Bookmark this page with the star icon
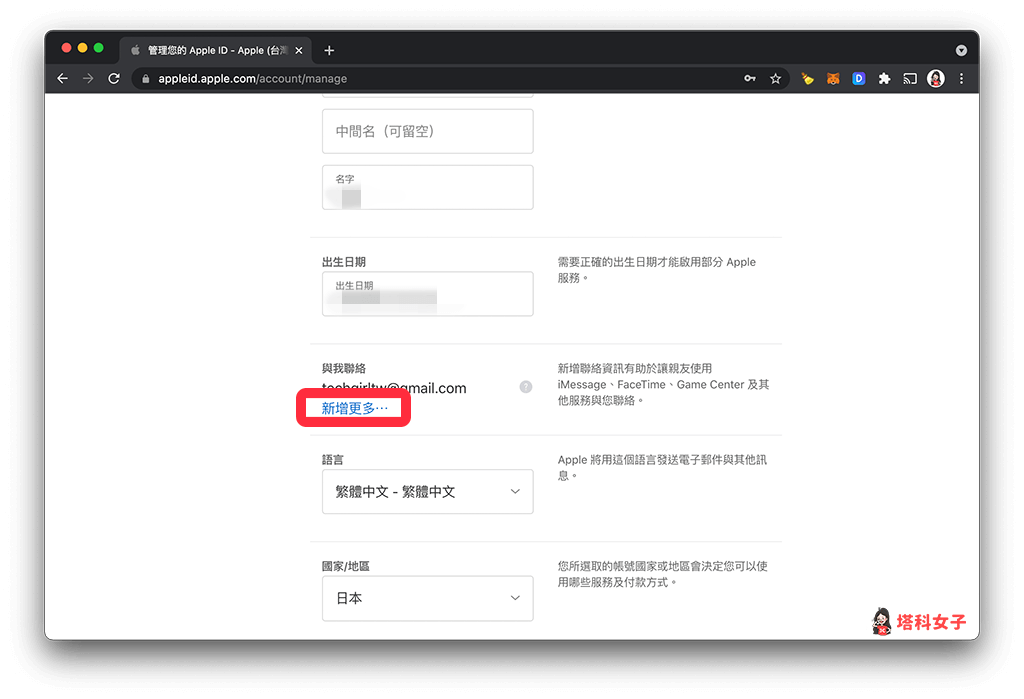 (x=775, y=78)
